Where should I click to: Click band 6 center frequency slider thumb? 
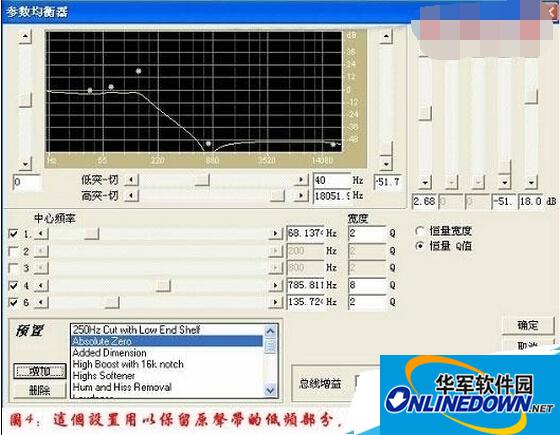[x=112, y=302]
